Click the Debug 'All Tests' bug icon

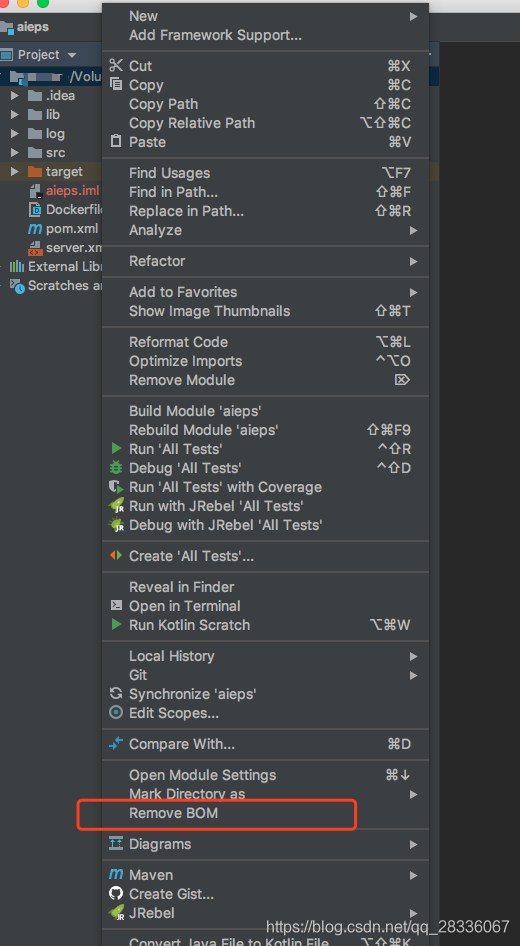pos(116,468)
